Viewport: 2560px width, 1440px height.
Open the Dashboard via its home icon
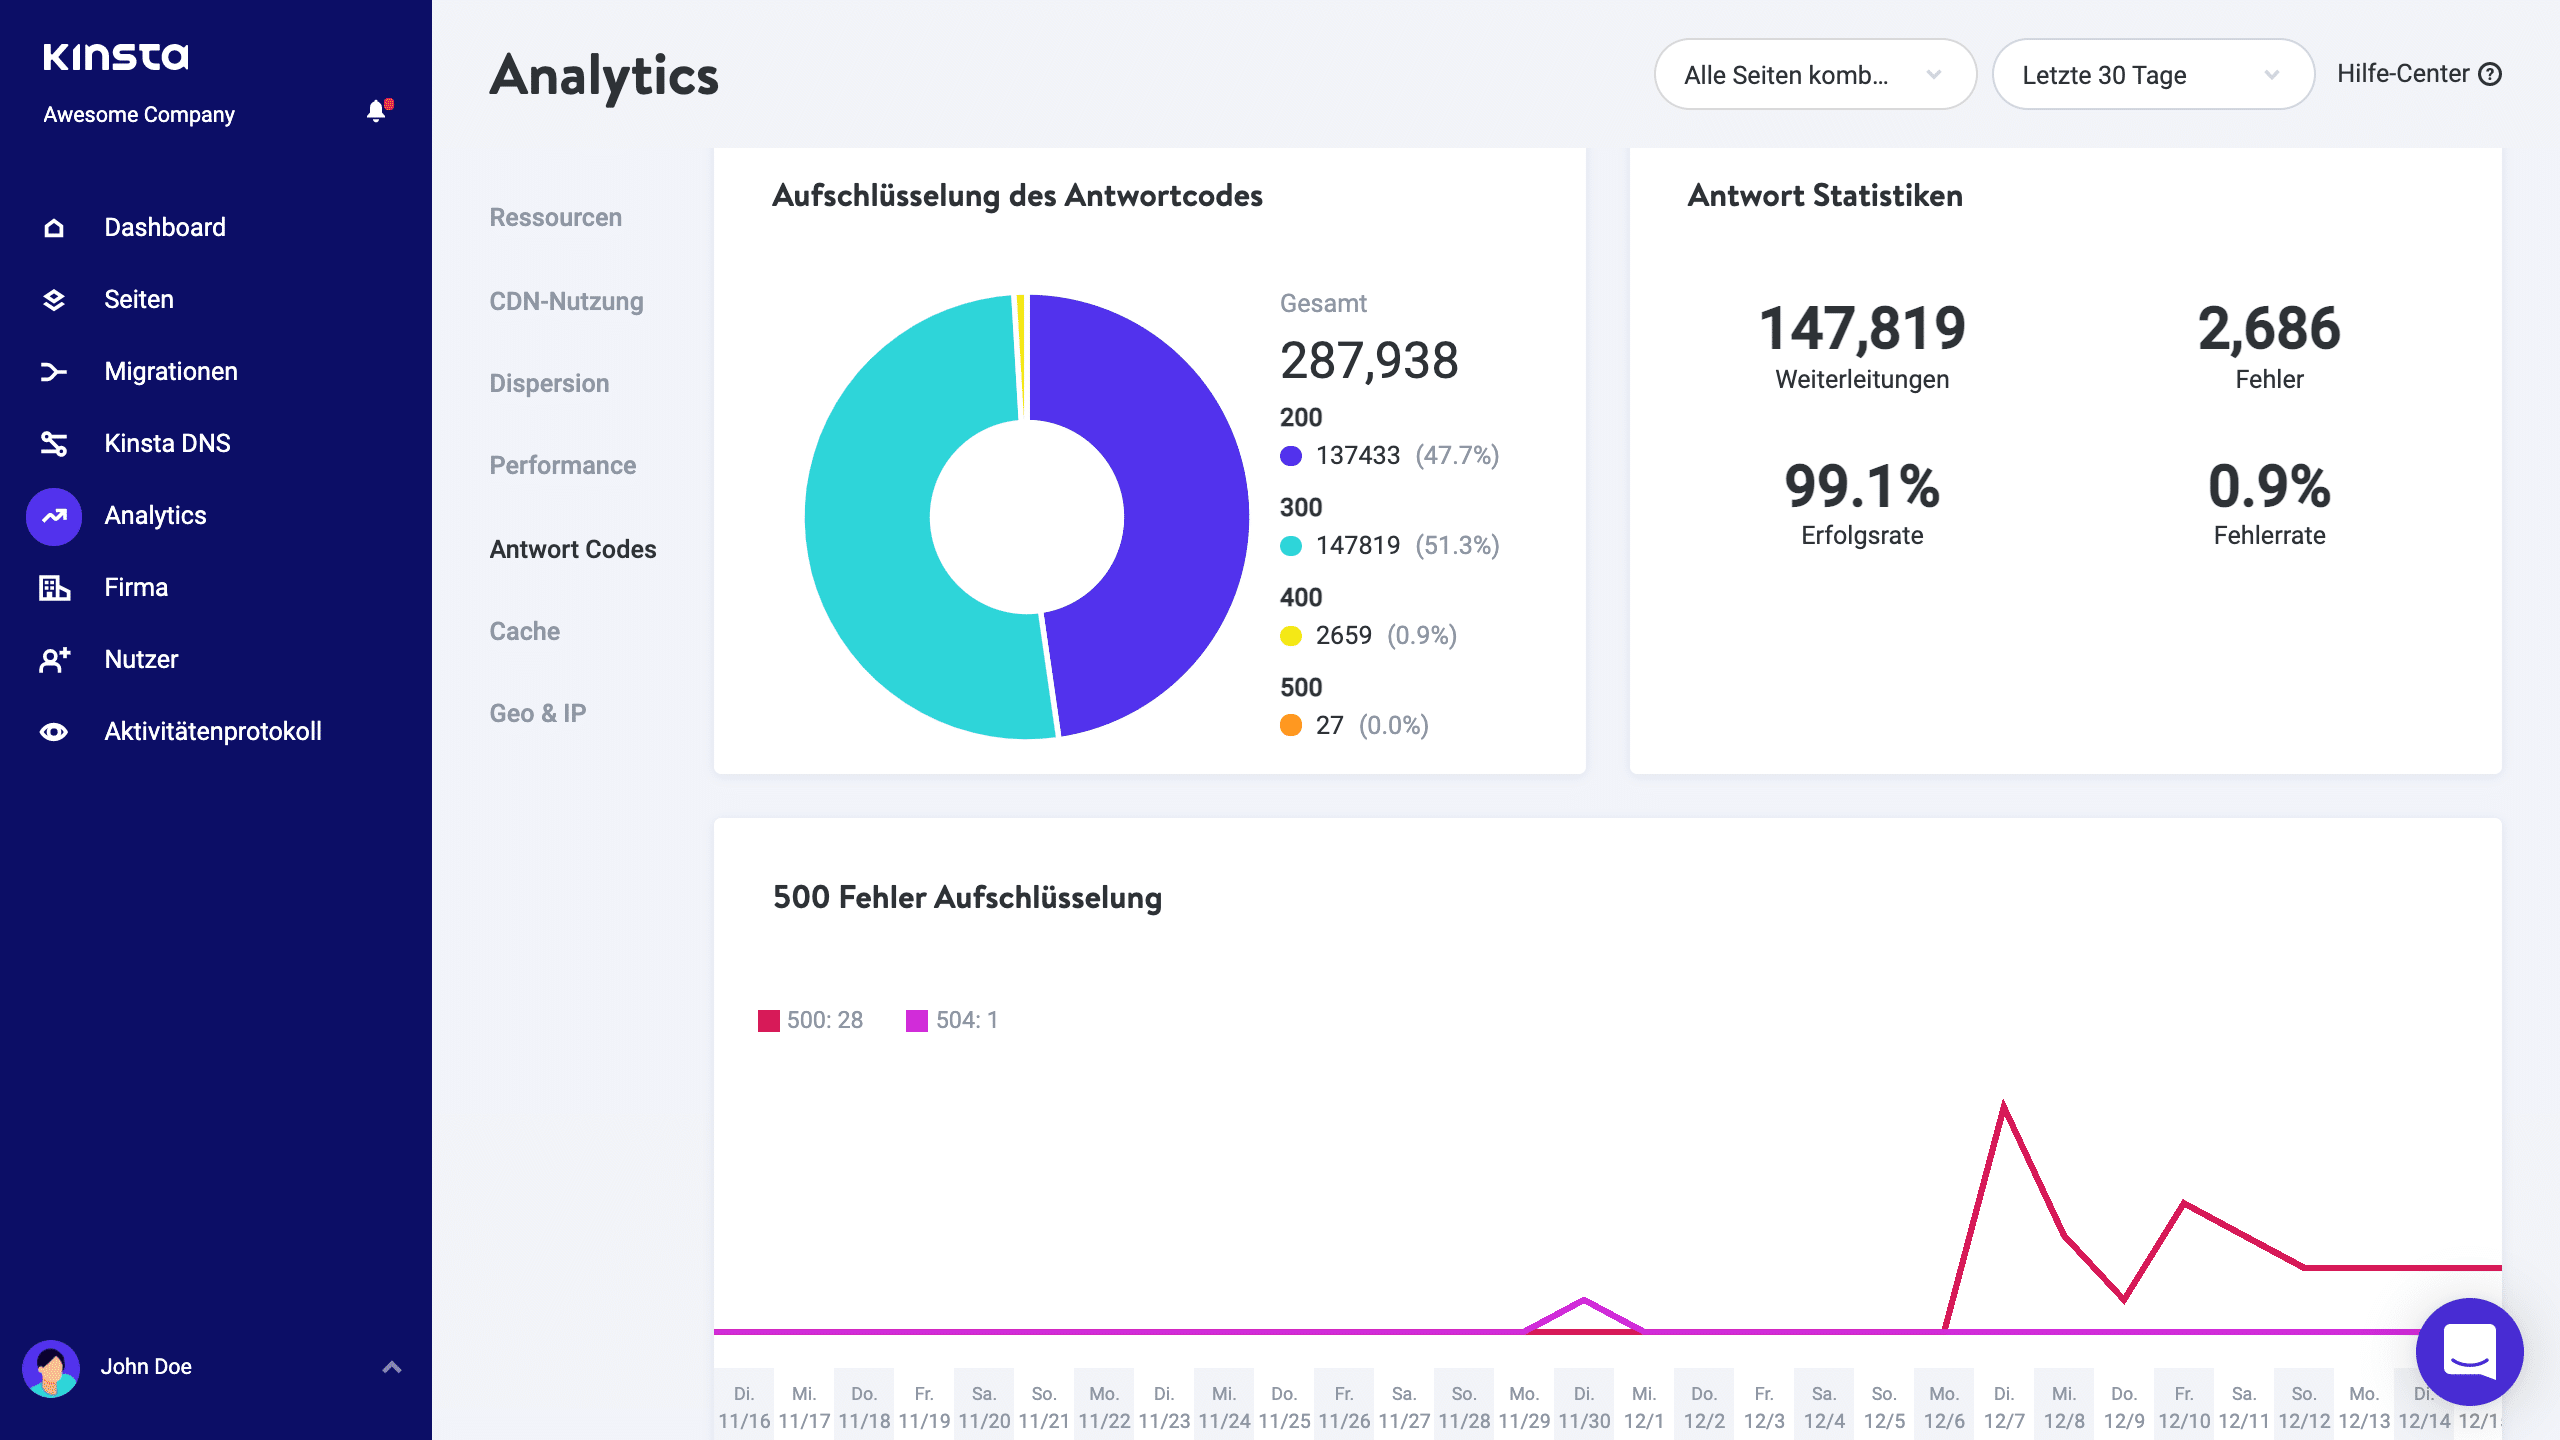[52, 227]
